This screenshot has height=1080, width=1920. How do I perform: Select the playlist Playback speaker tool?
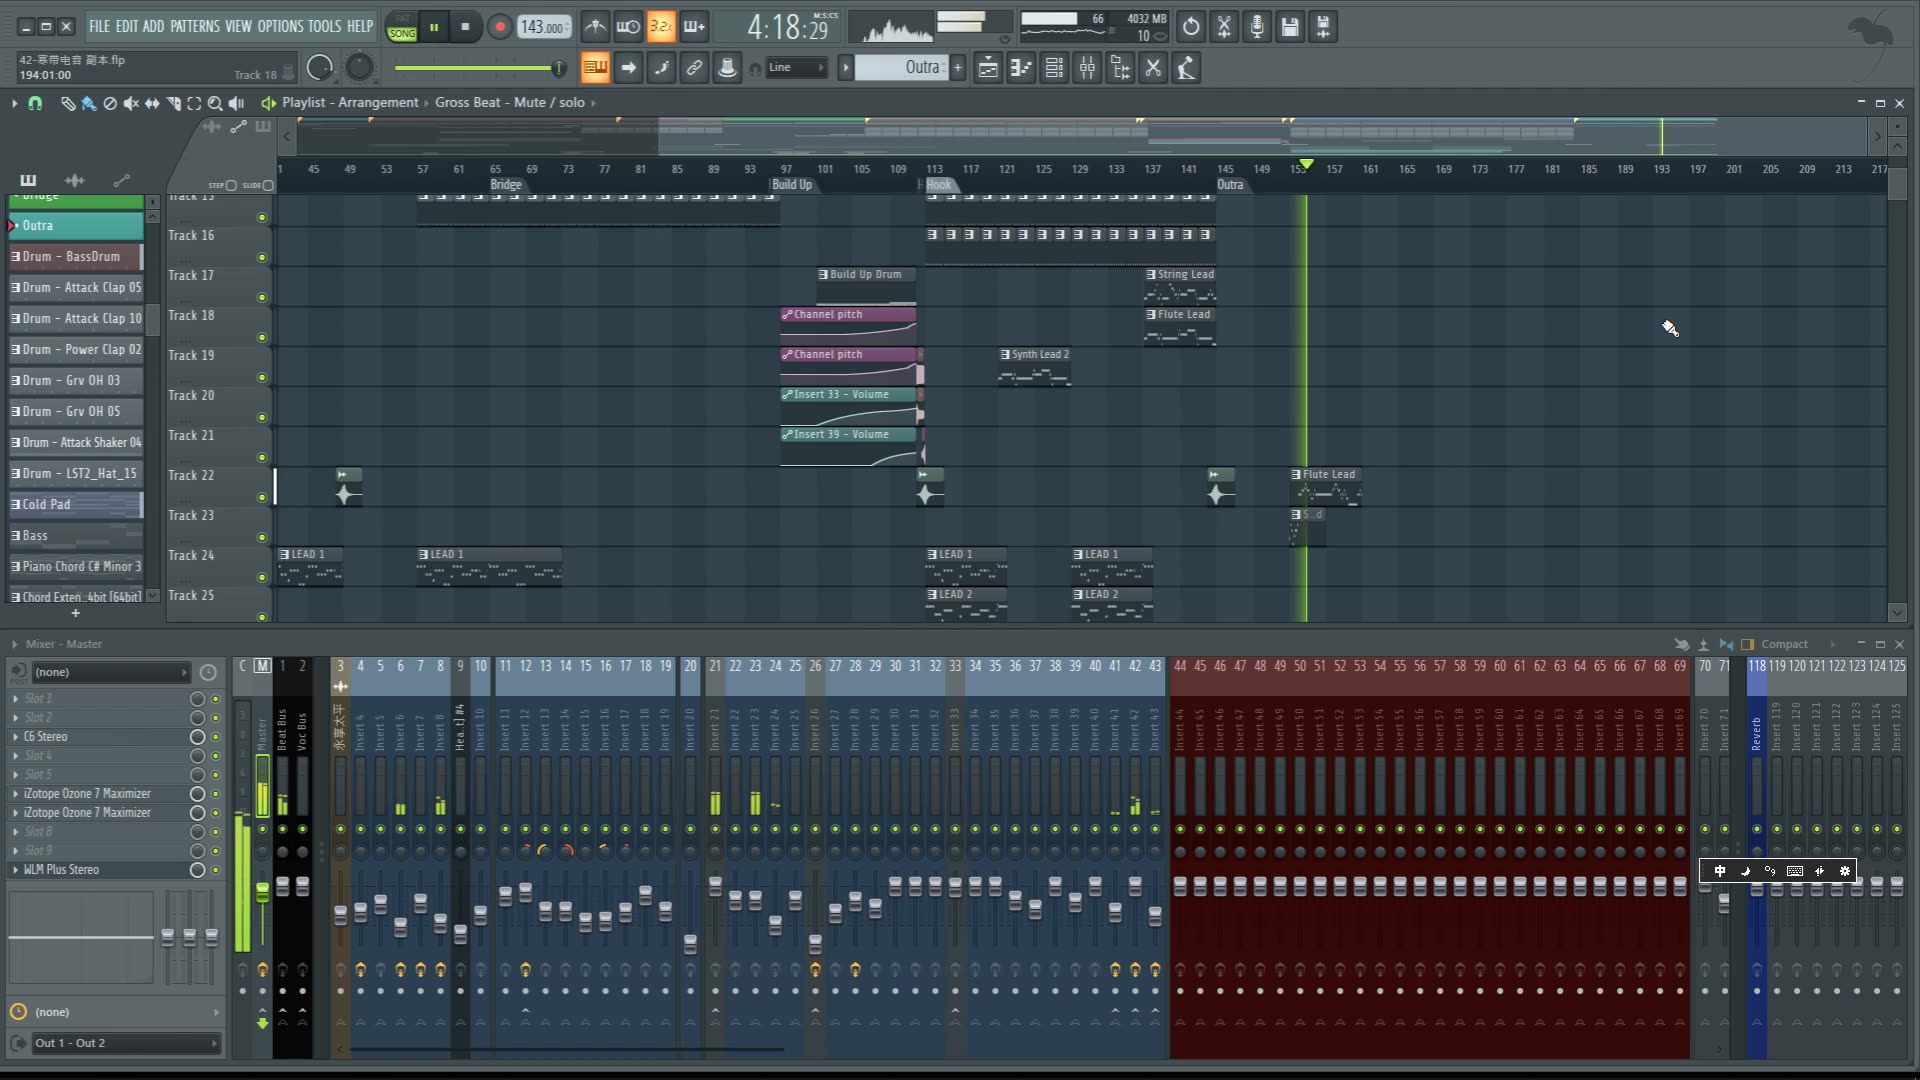[x=236, y=103]
